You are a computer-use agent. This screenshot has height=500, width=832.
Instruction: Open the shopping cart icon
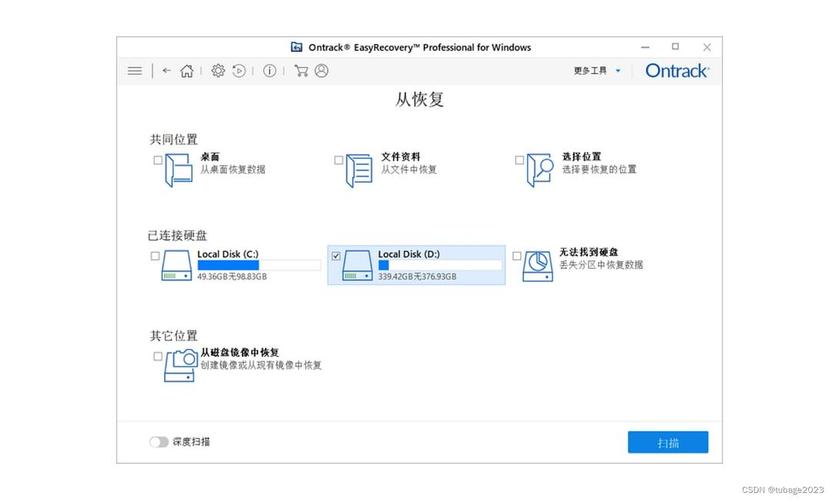click(x=301, y=71)
